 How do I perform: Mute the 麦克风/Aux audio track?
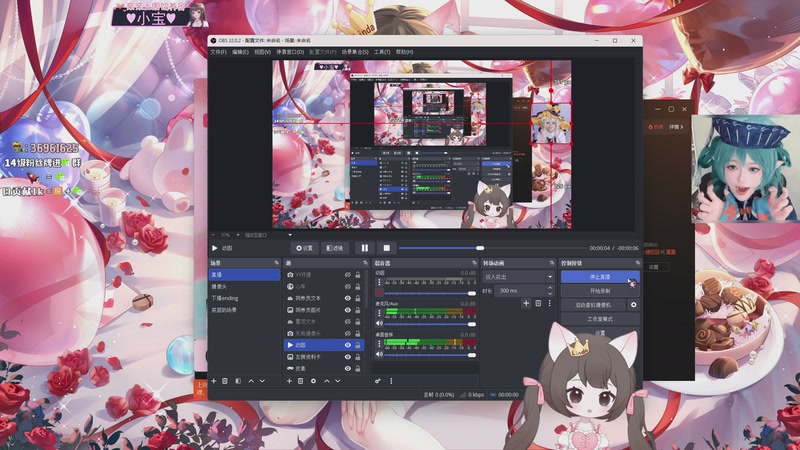379,323
